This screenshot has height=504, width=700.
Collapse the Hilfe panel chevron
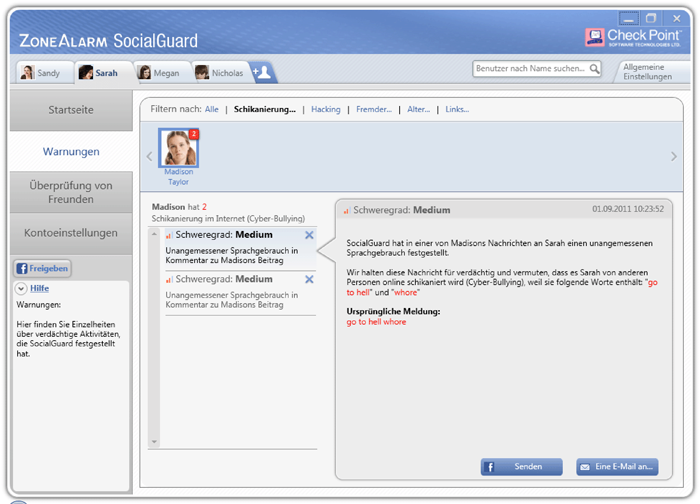pos(21,288)
